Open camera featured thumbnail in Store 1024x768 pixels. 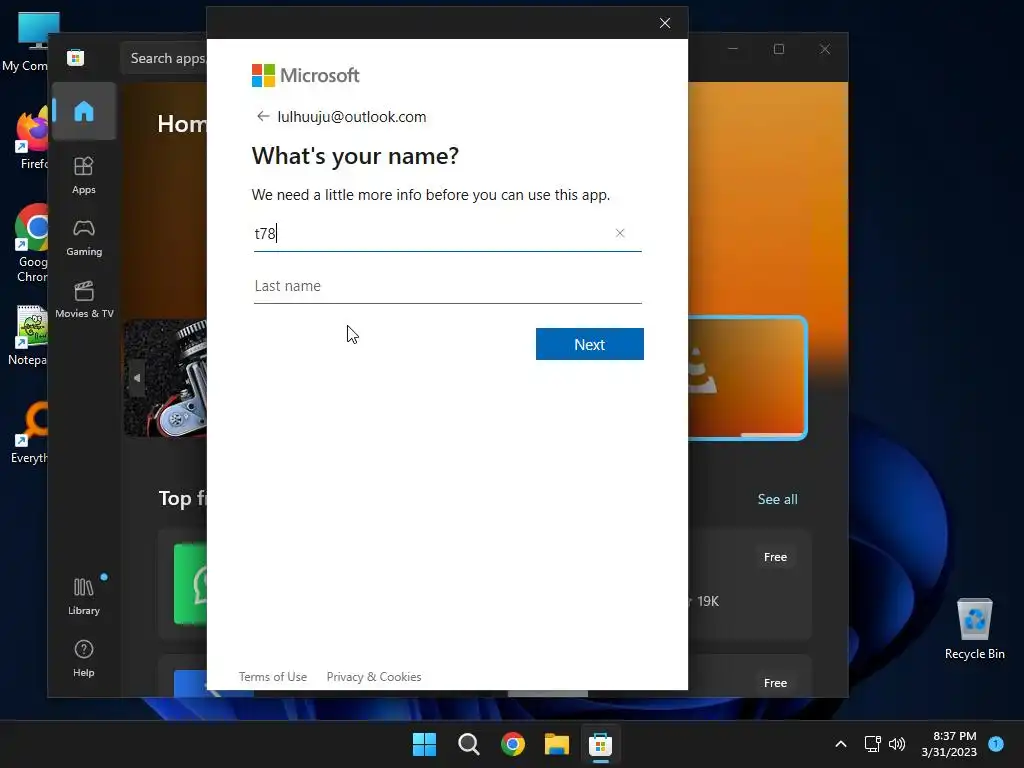point(166,378)
